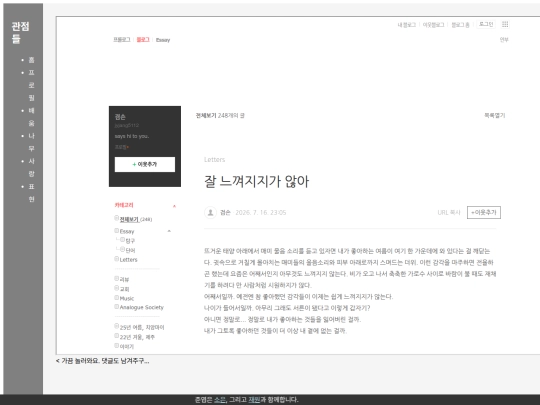Screen dimensions: 540x405
Task: Collapse the 카테고리 section with red arrow
Action: [174, 206]
